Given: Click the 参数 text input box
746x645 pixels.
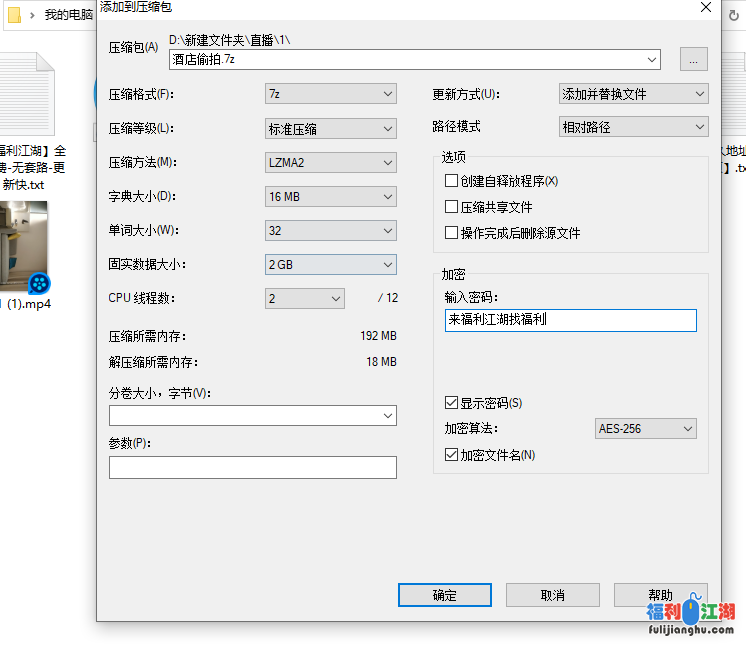Looking at the screenshot, I should (252, 467).
